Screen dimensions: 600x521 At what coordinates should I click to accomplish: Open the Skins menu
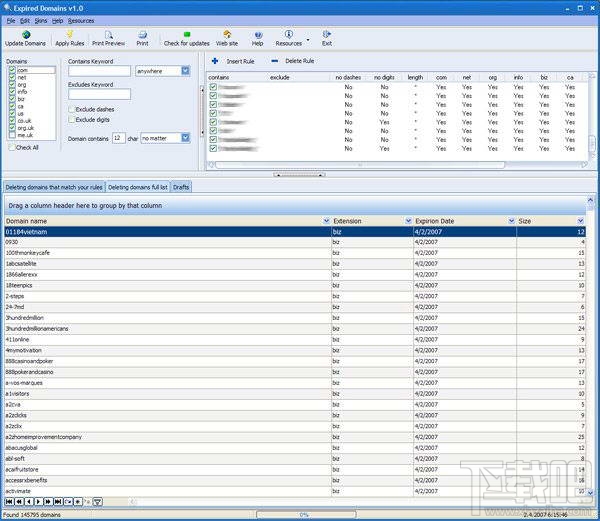click(x=40, y=20)
